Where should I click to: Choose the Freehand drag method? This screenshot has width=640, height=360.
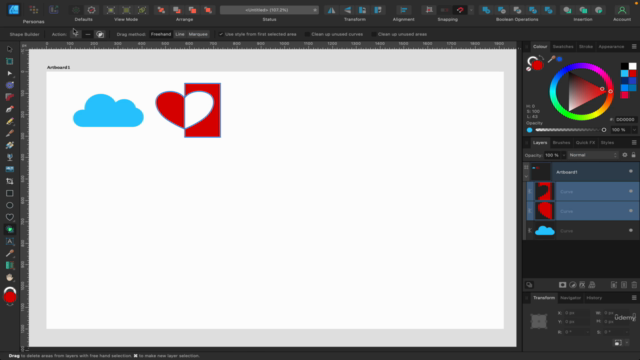tap(161, 34)
